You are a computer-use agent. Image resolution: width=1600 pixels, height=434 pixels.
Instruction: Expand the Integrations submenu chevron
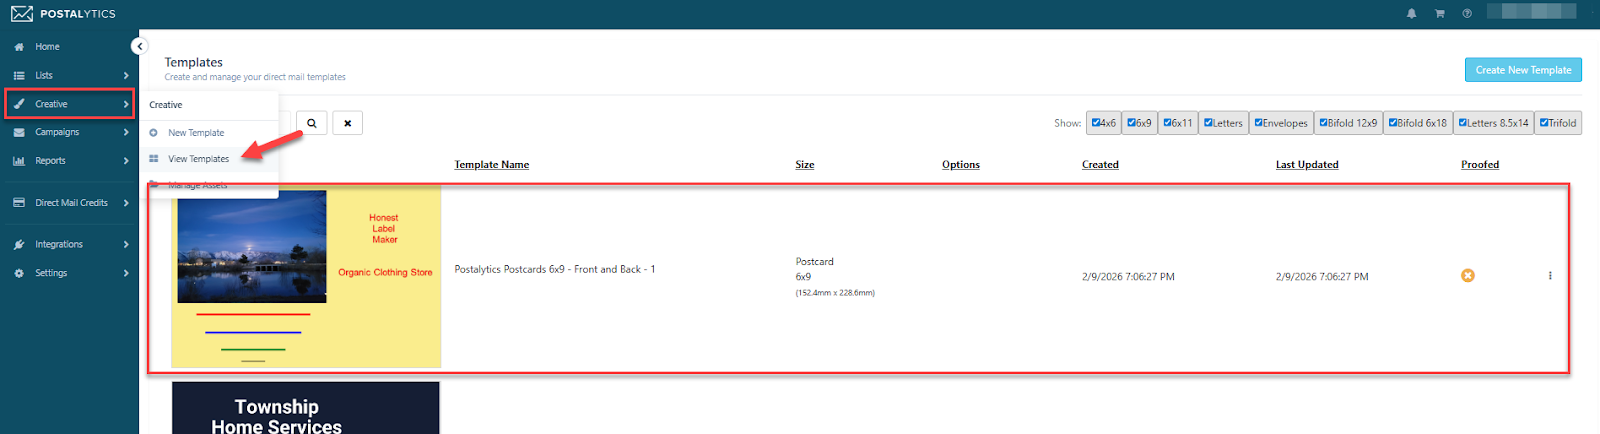tap(126, 244)
